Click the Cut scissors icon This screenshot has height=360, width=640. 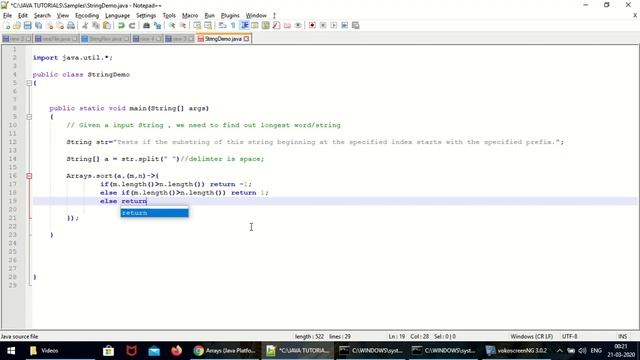pyautogui.click(x=85, y=25)
